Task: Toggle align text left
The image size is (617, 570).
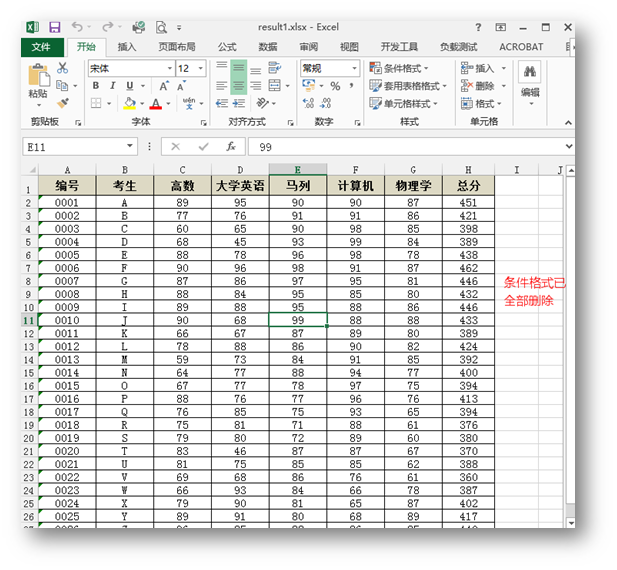Action: pyautogui.click(x=222, y=86)
